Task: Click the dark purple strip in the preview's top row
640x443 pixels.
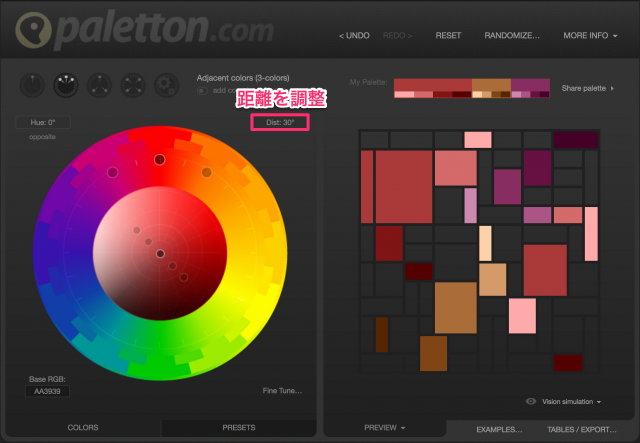Action: [x=576, y=140]
